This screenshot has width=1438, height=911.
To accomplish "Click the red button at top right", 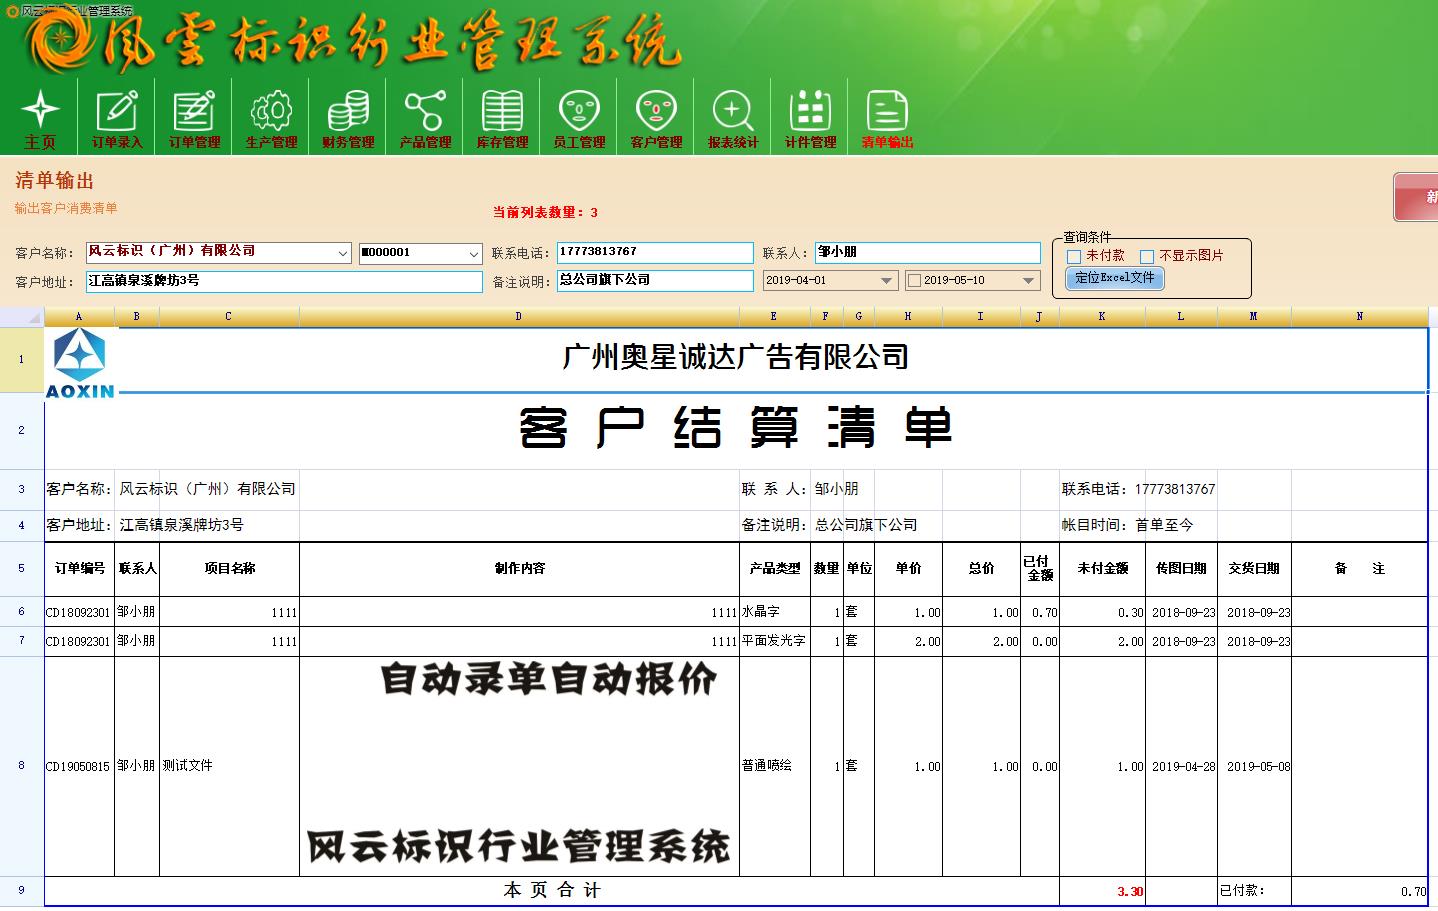I will pyautogui.click(x=1417, y=196).
